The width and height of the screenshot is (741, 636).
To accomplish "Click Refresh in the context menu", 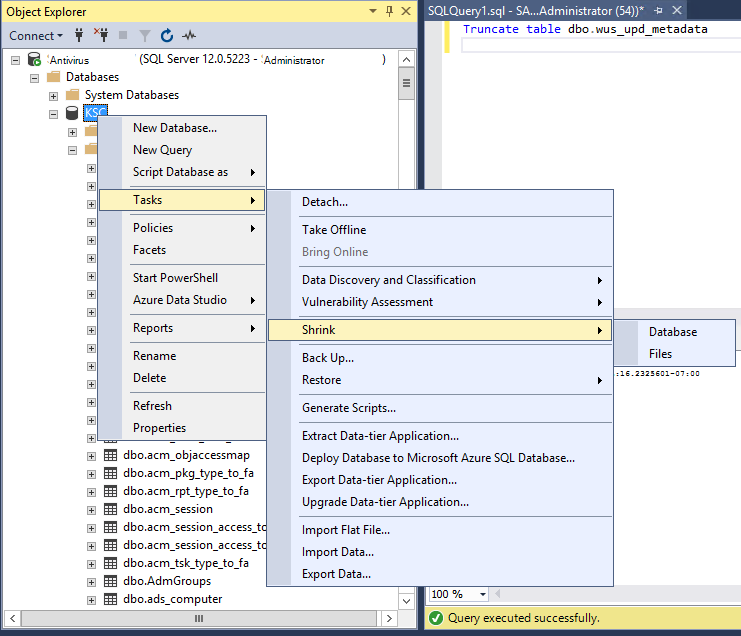I will tap(182, 406).
